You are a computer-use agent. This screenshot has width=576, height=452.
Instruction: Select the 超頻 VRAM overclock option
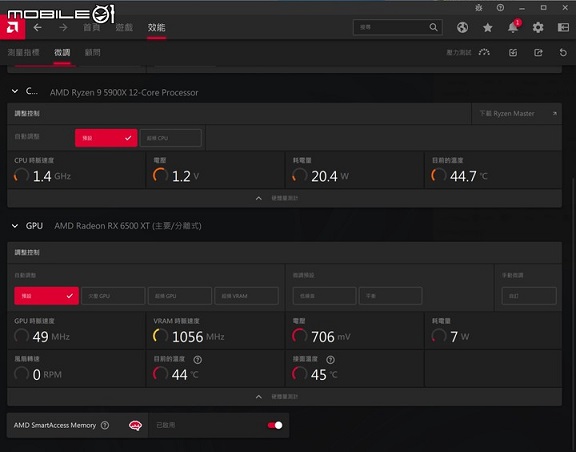tap(246, 296)
